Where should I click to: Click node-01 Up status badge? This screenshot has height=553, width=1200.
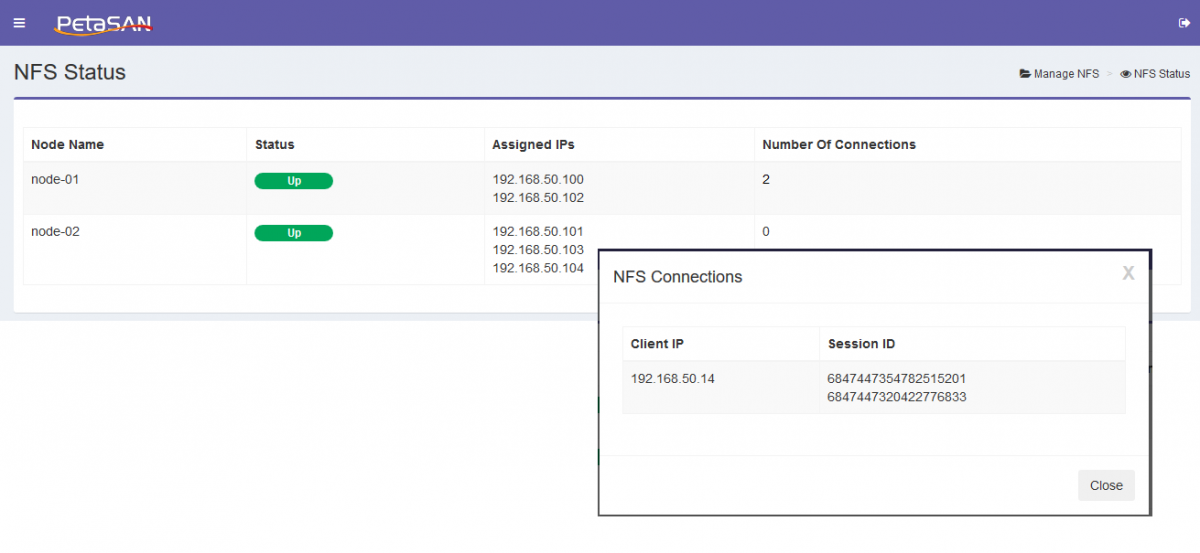[x=294, y=181]
